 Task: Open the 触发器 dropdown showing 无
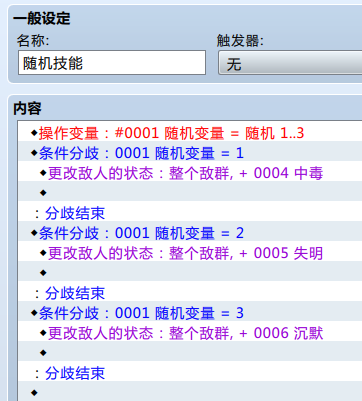point(290,63)
